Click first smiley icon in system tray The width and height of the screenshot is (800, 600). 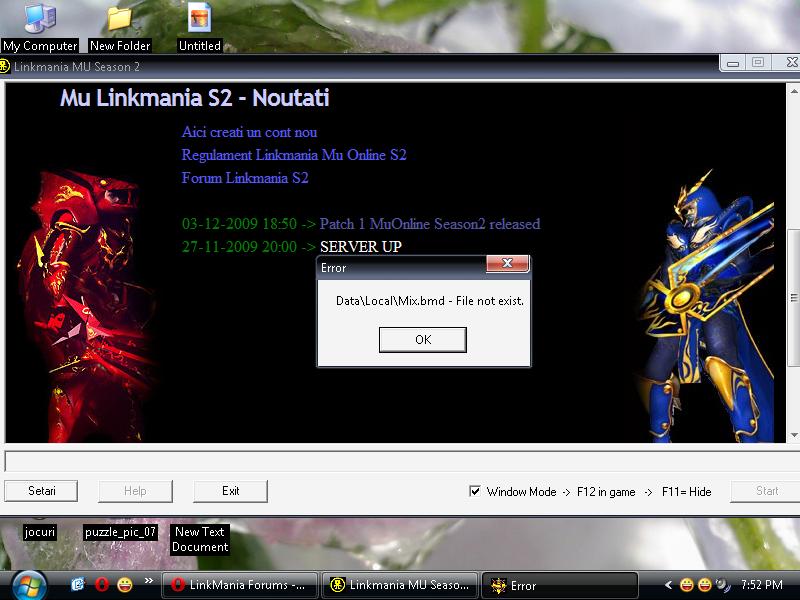pos(687,585)
